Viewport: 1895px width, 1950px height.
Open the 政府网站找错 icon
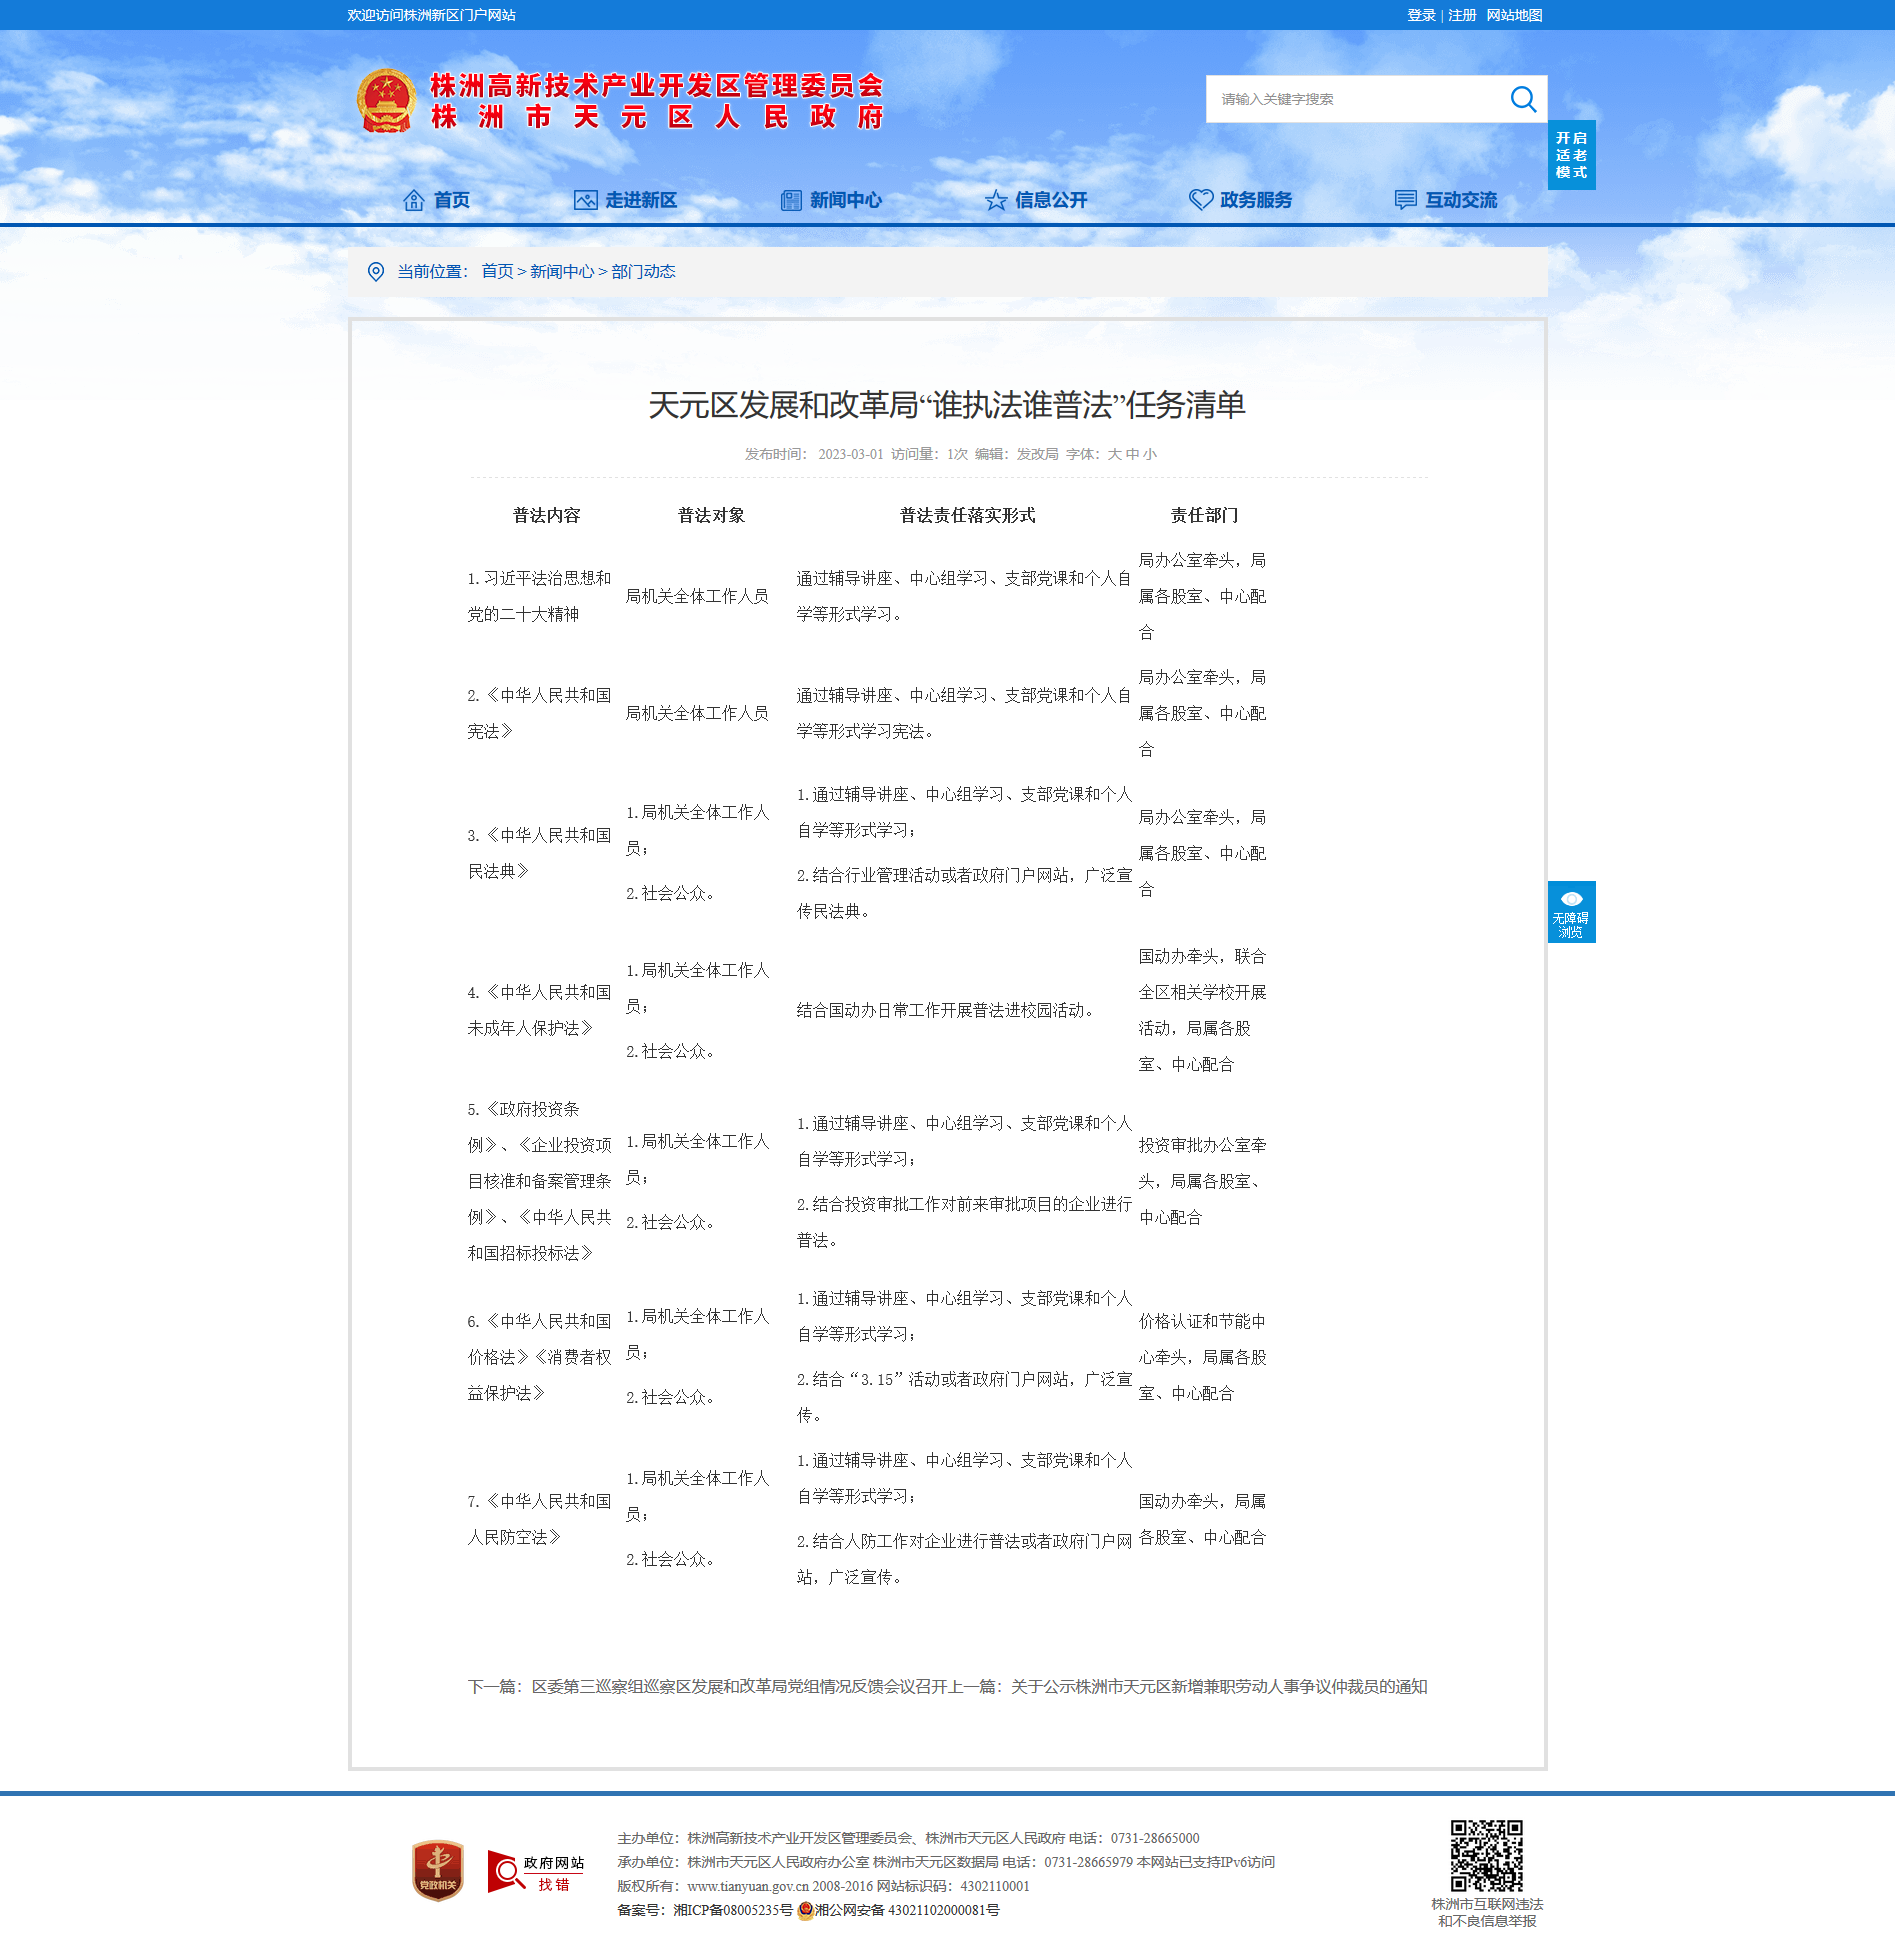536,1871
